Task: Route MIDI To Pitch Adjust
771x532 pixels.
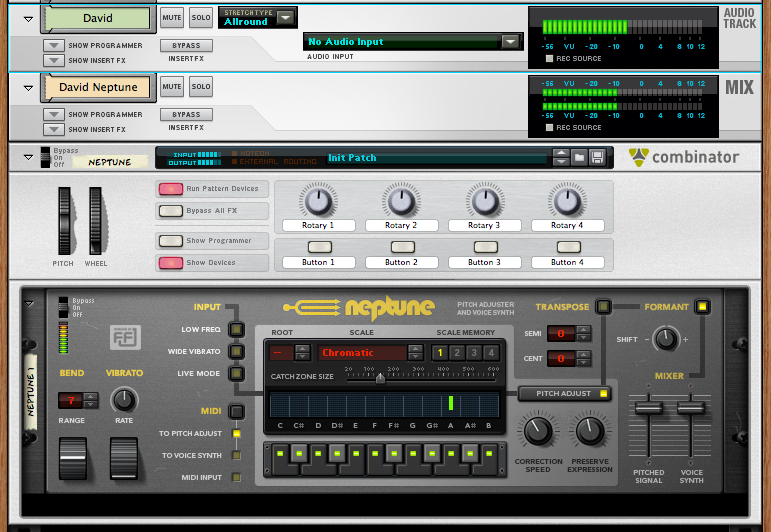Action: pyautogui.click(x=237, y=433)
